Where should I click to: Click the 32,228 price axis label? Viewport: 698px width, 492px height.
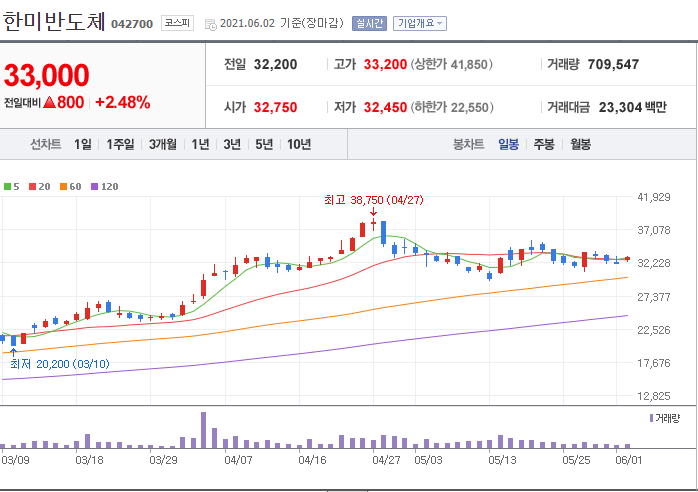(x=654, y=263)
